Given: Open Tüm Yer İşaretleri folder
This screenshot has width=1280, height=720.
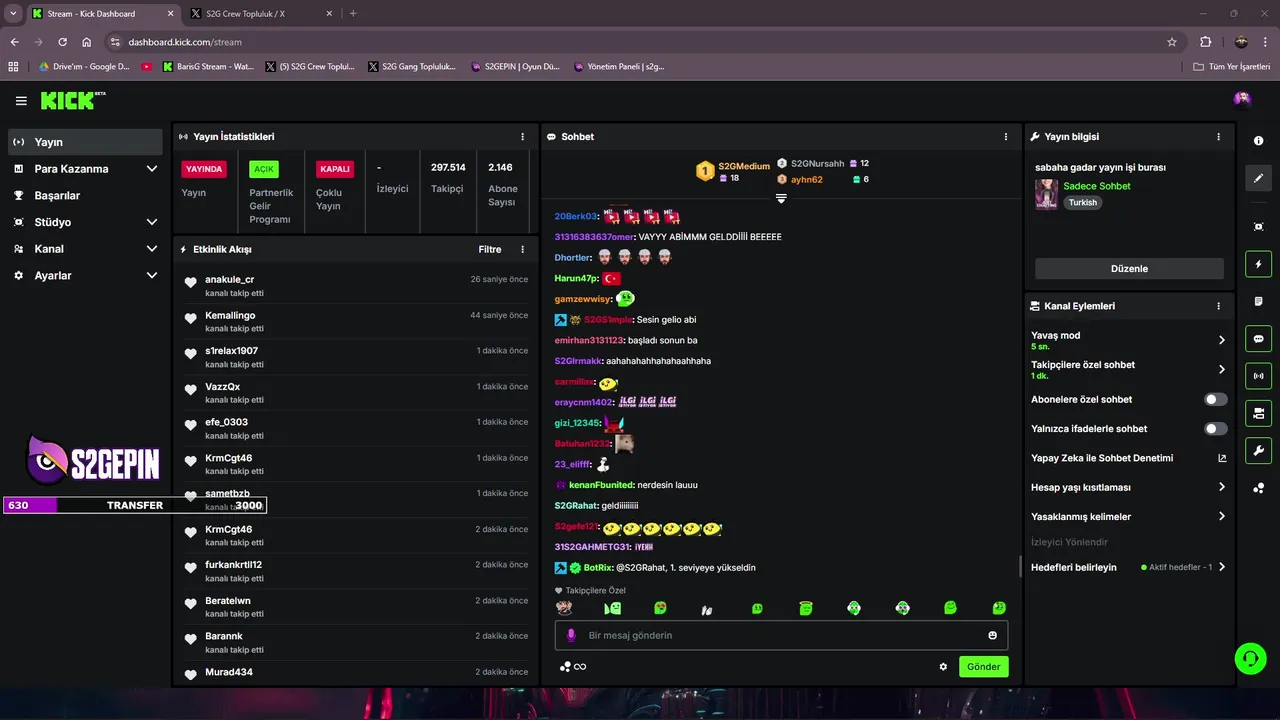Looking at the screenshot, I should pyautogui.click(x=1232, y=67).
